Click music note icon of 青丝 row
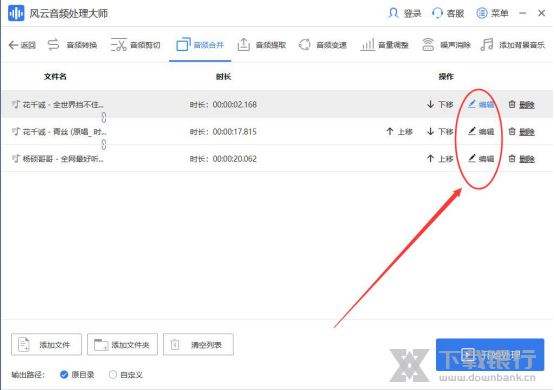The height and width of the screenshot is (390, 554). pyautogui.click(x=16, y=131)
